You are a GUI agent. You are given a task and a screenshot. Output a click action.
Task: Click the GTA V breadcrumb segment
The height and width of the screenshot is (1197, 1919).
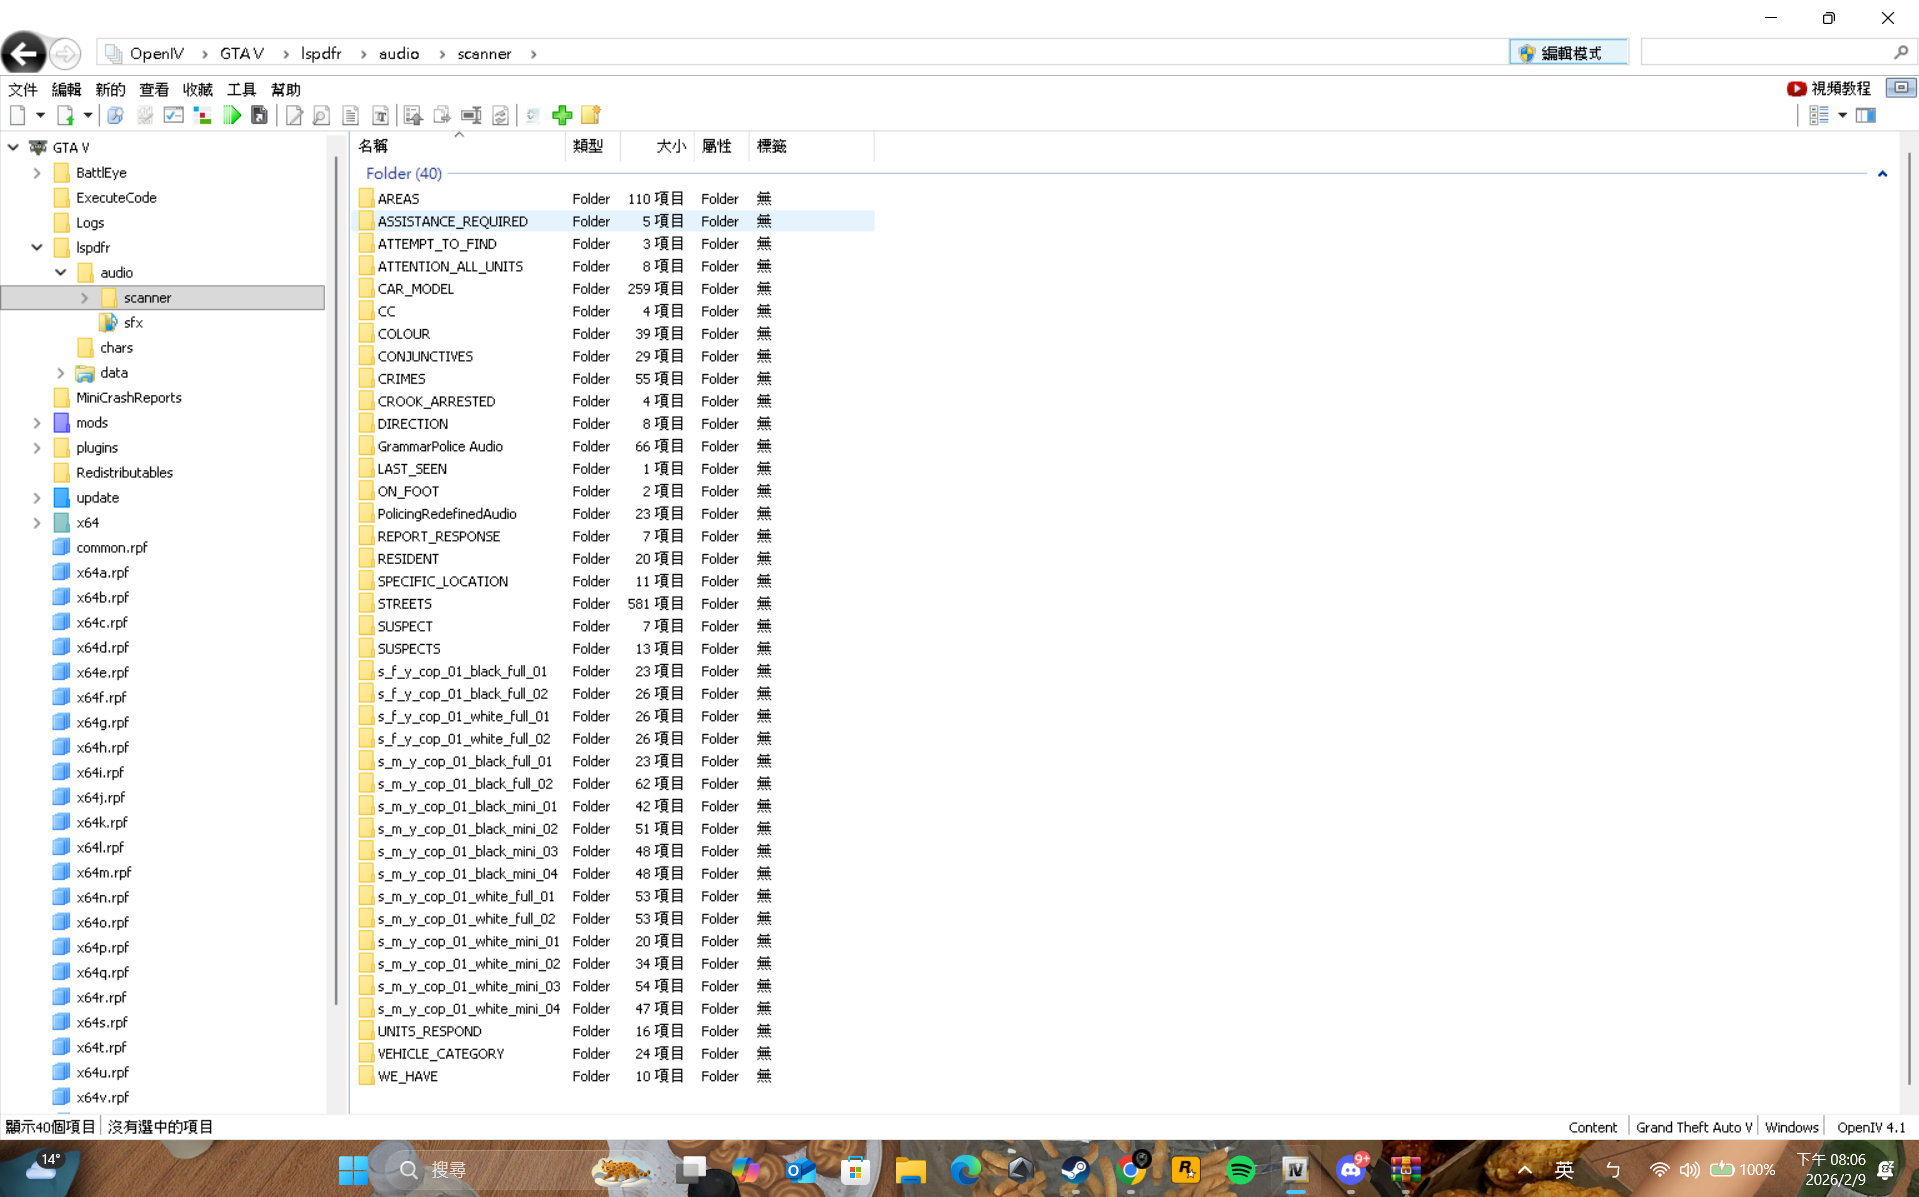pyautogui.click(x=242, y=53)
